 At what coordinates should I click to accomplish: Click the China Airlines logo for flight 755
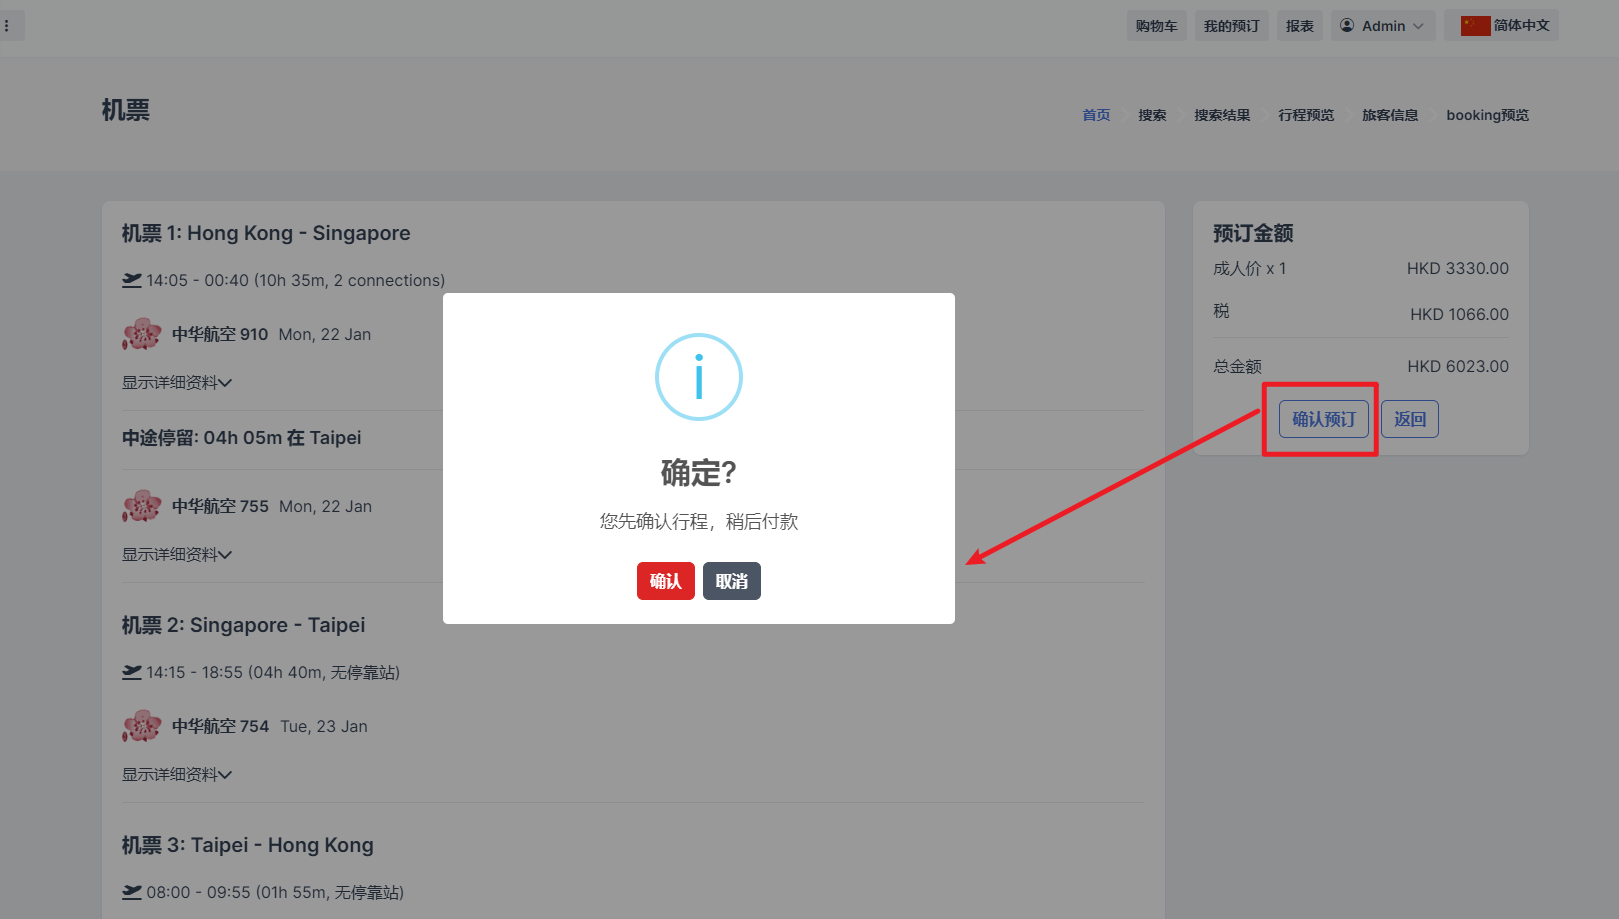tap(142, 506)
